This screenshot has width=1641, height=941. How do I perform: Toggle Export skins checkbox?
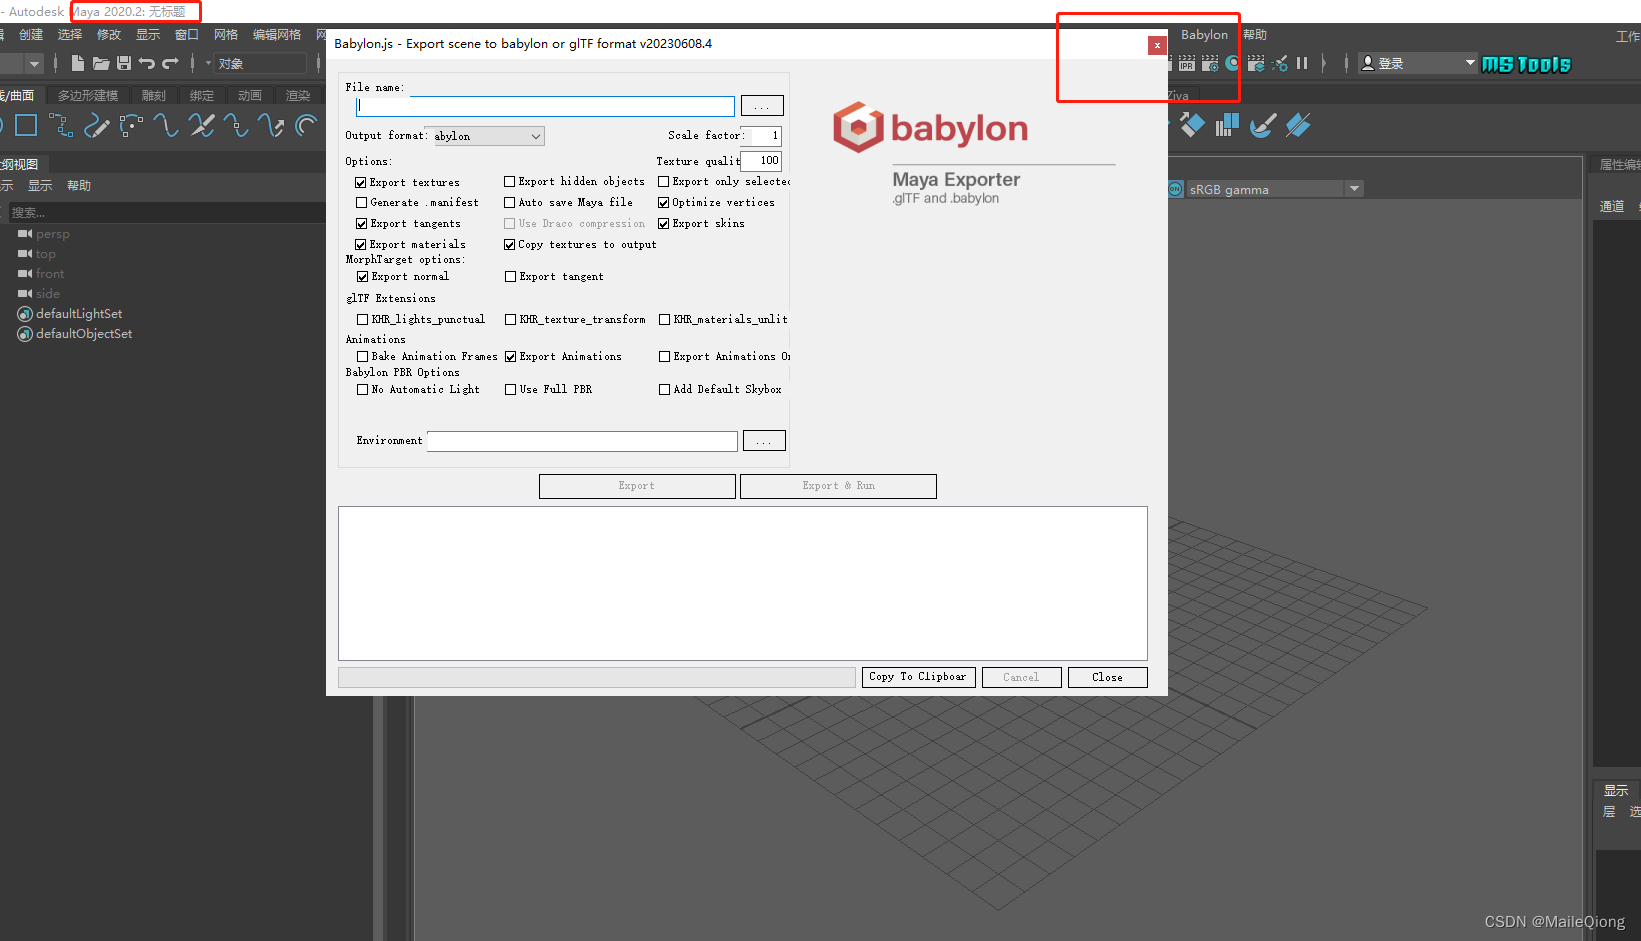pos(664,224)
